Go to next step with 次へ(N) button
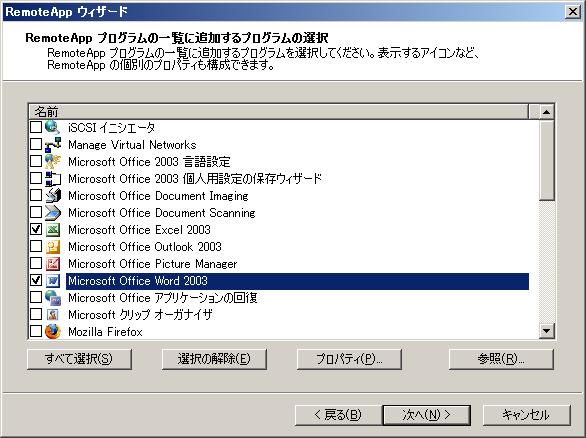The width and height of the screenshot is (586, 438). click(x=426, y=415)
